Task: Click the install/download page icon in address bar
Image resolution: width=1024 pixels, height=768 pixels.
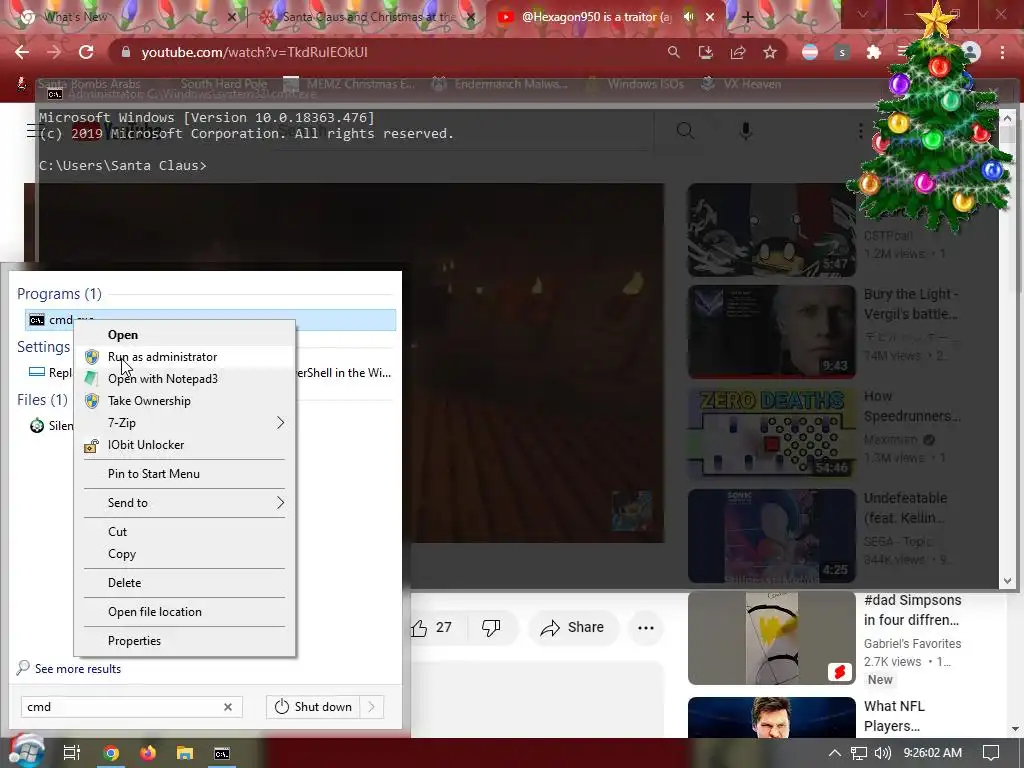Action: 705,52
